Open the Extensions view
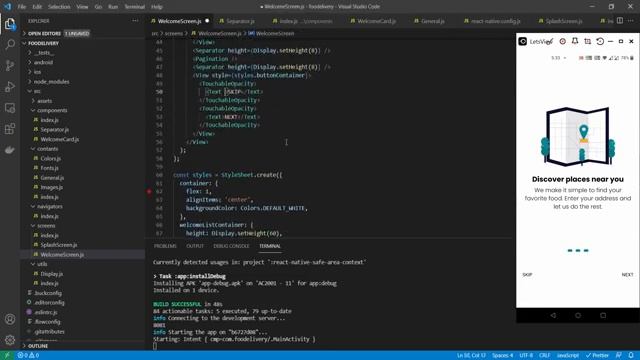This screenshot has height=360, width=640. pos(10,129)
